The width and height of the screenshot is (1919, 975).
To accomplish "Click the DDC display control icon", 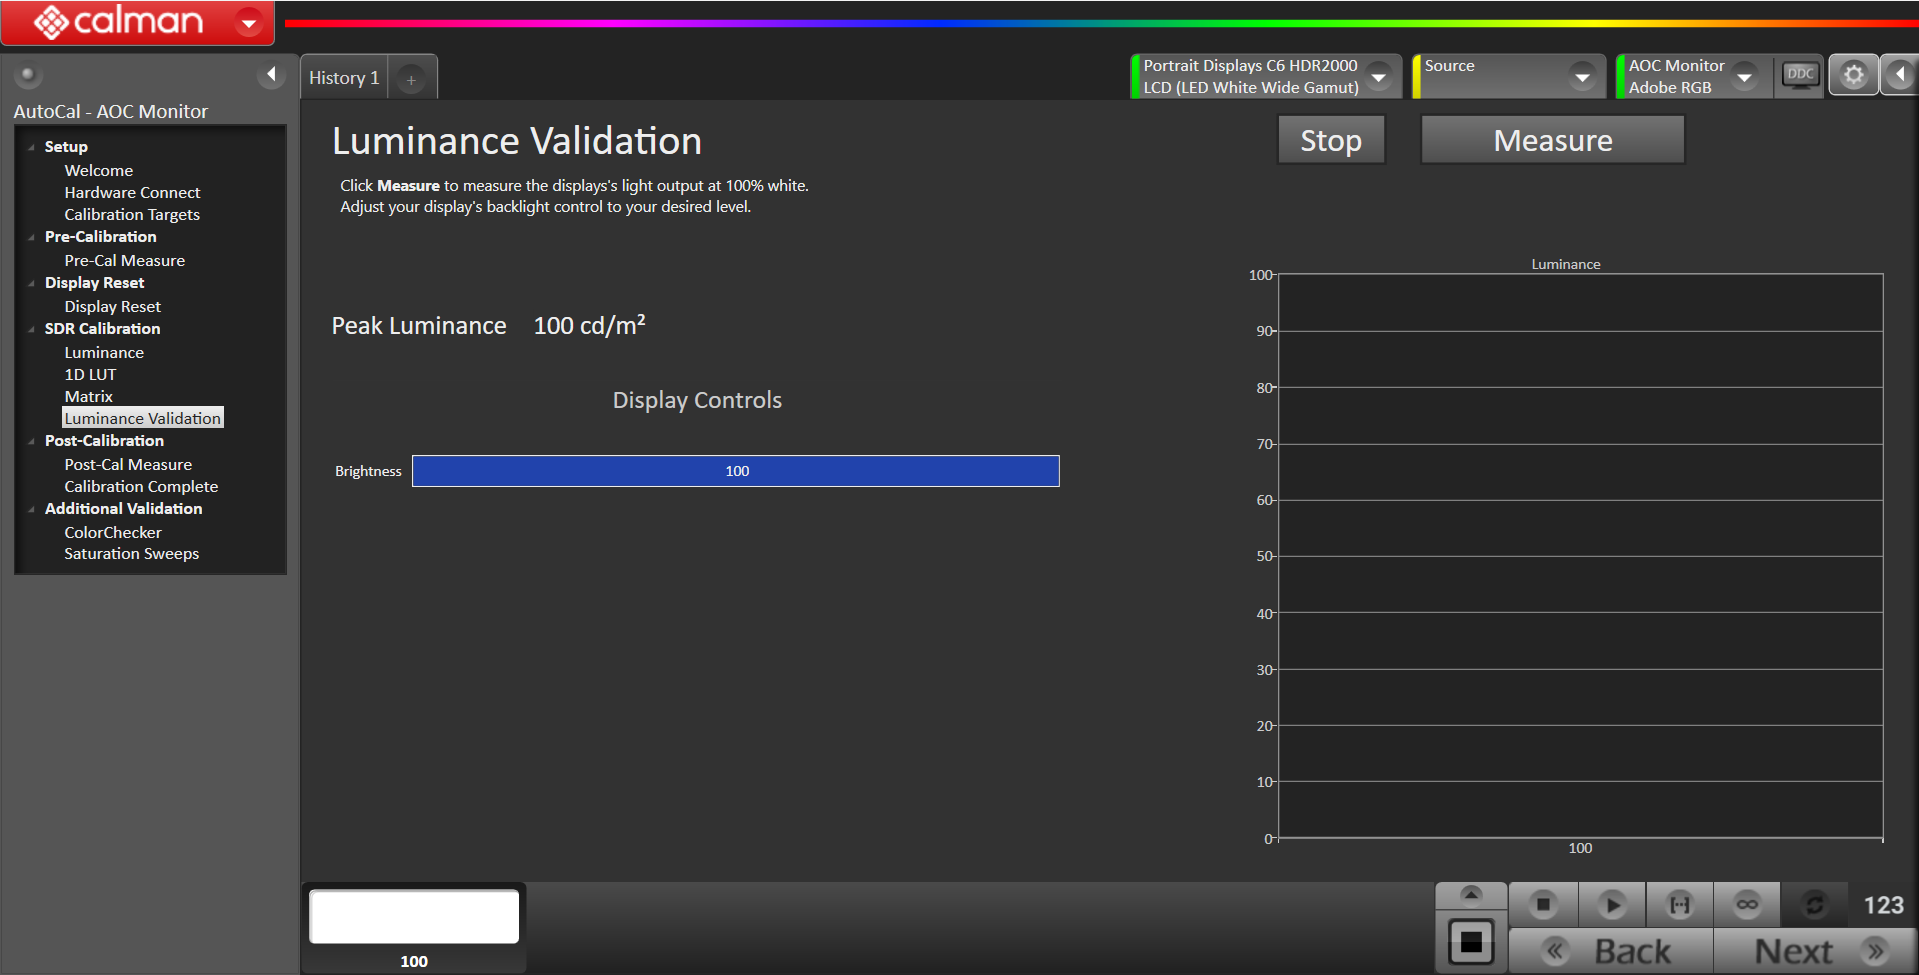I will click(1801, 75).
